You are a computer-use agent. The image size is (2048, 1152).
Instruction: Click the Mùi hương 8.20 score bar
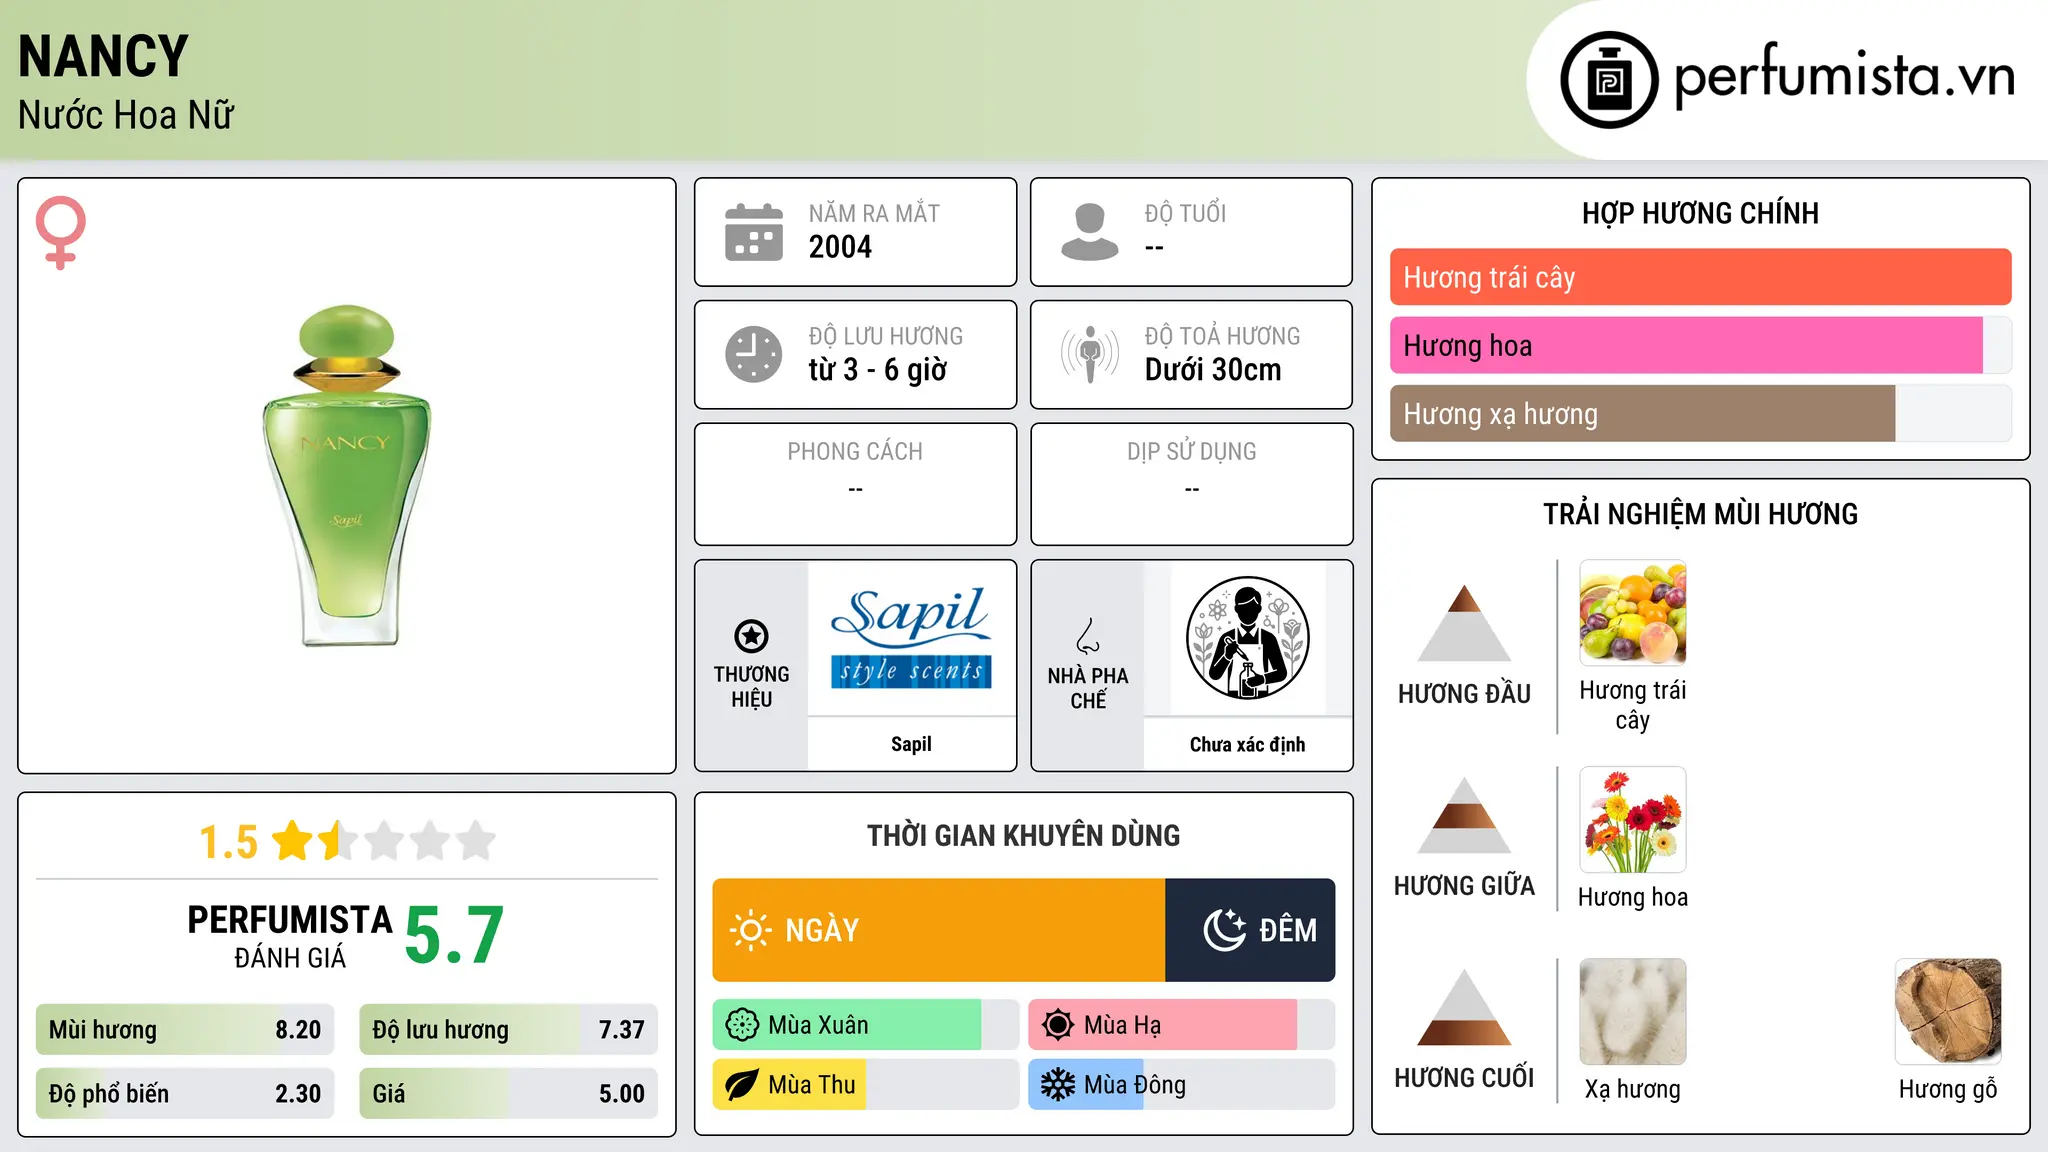[x=185, y=1030]
